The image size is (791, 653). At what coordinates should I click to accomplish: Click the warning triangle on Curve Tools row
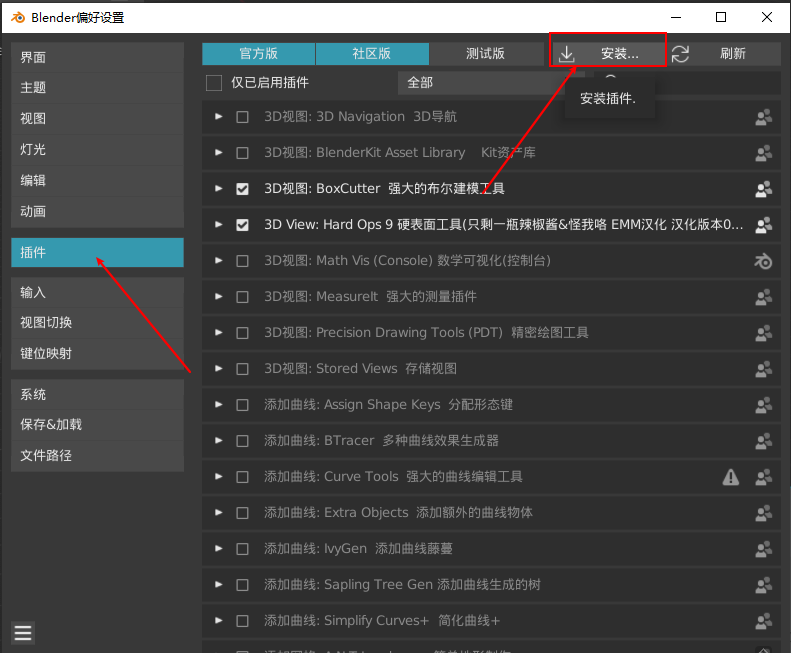coord(730,477)
